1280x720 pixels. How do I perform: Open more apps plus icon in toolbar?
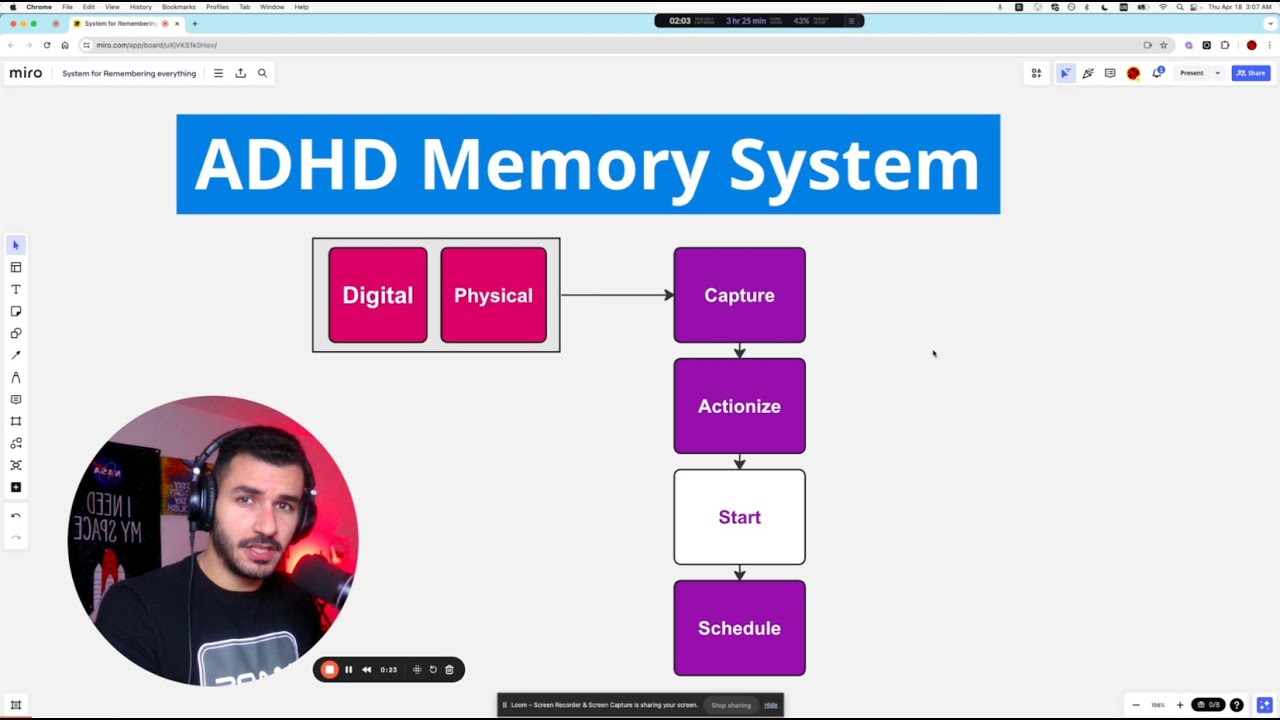(16, 487)
